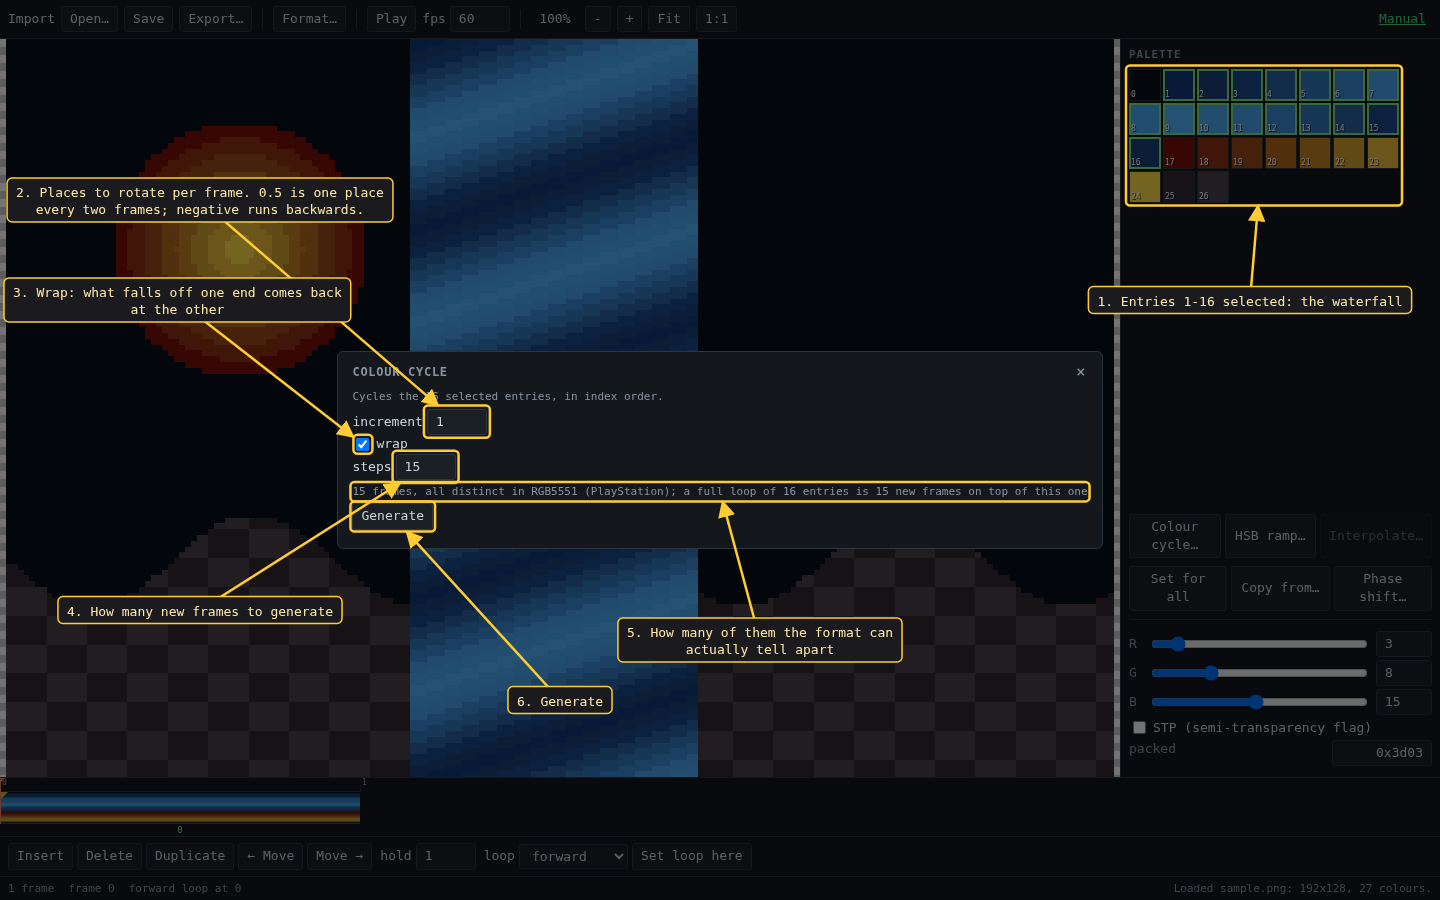Open the Format… settings

point(309,19)
